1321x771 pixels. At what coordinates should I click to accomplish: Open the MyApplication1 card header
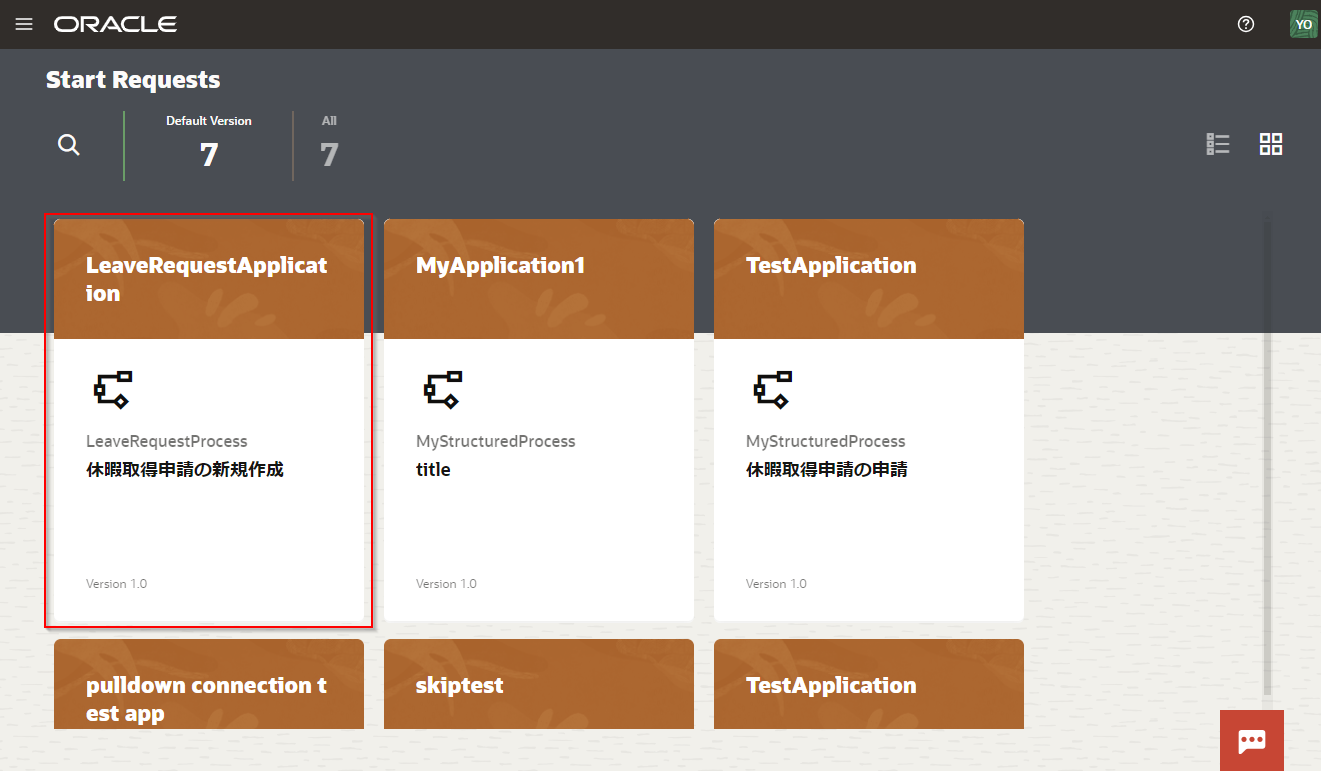pyautogui.click(x=538, y=279)
